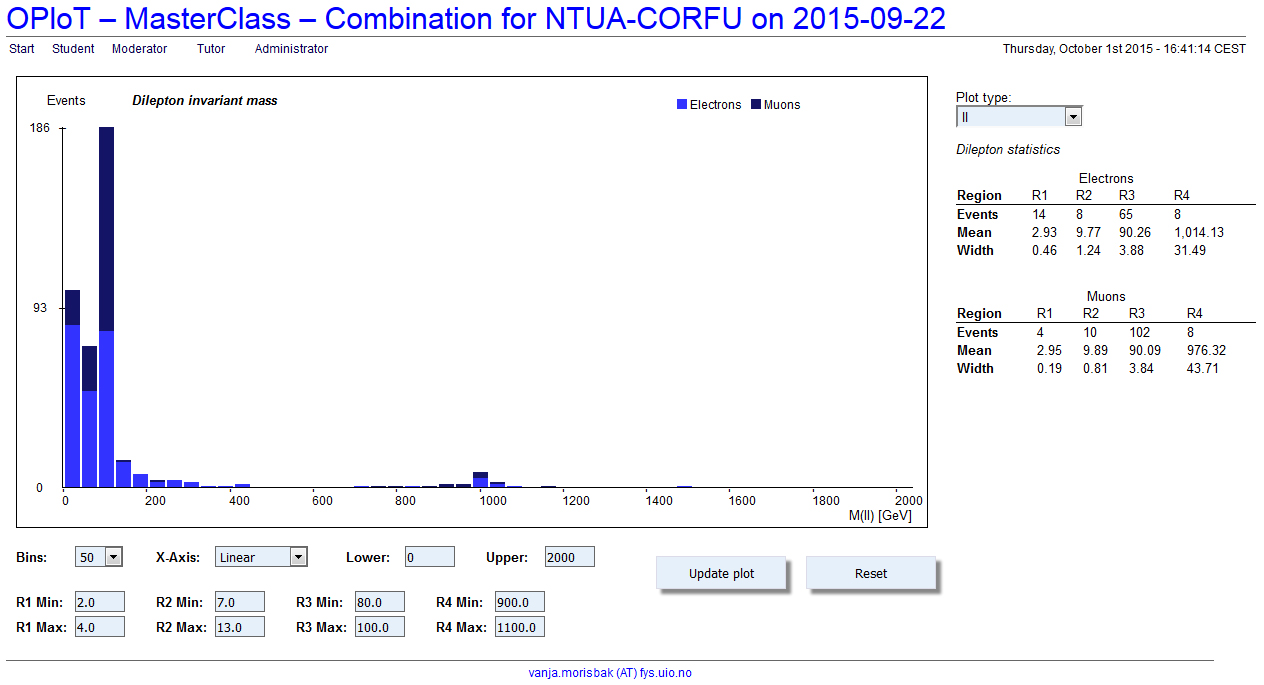Click Muons R4 mean value 976.32
Screen dimensions: 1264x685
click(x=1206, y=351)
